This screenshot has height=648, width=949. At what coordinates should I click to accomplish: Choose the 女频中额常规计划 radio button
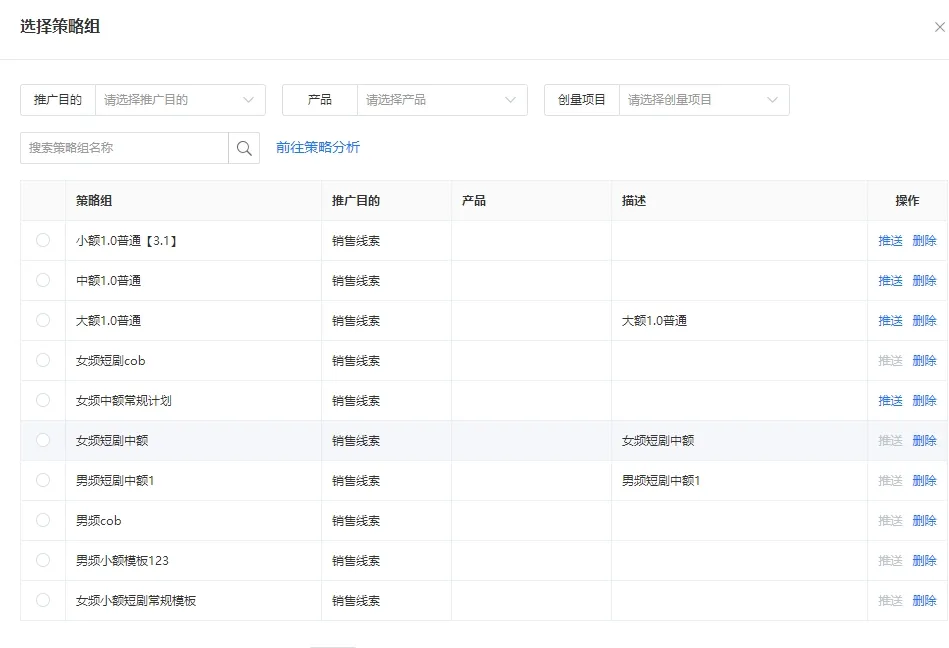[43, 400]
